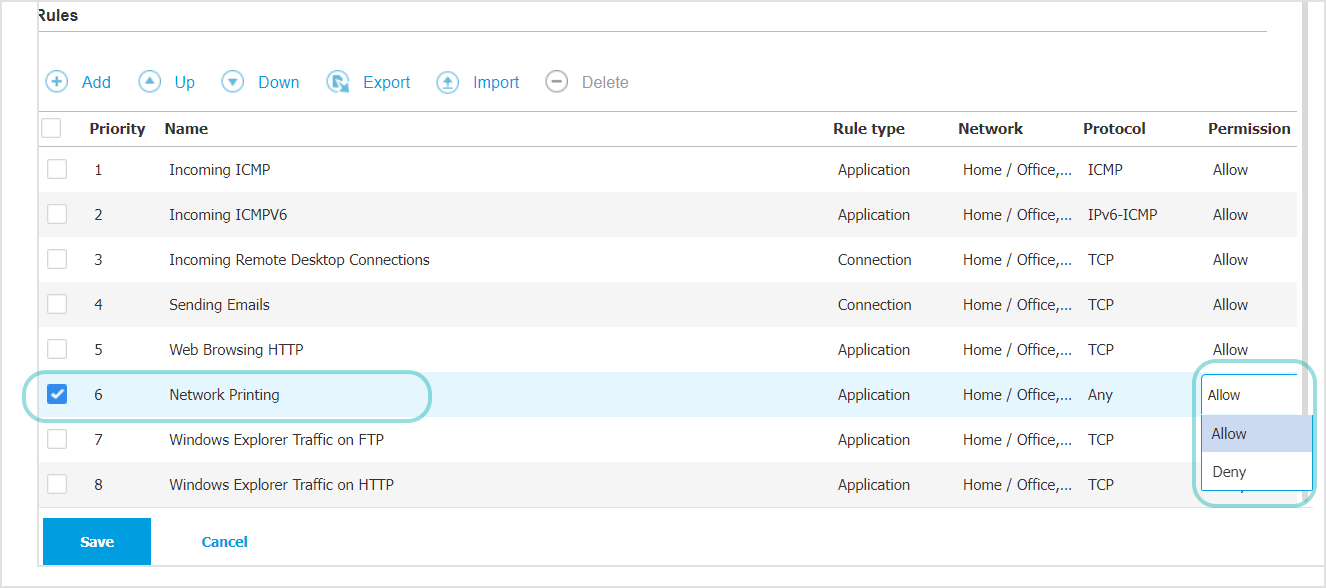This screenshot has width=1326, height=588.
Task: Move rule down with Down arrow icon
Action: point(233,82)
